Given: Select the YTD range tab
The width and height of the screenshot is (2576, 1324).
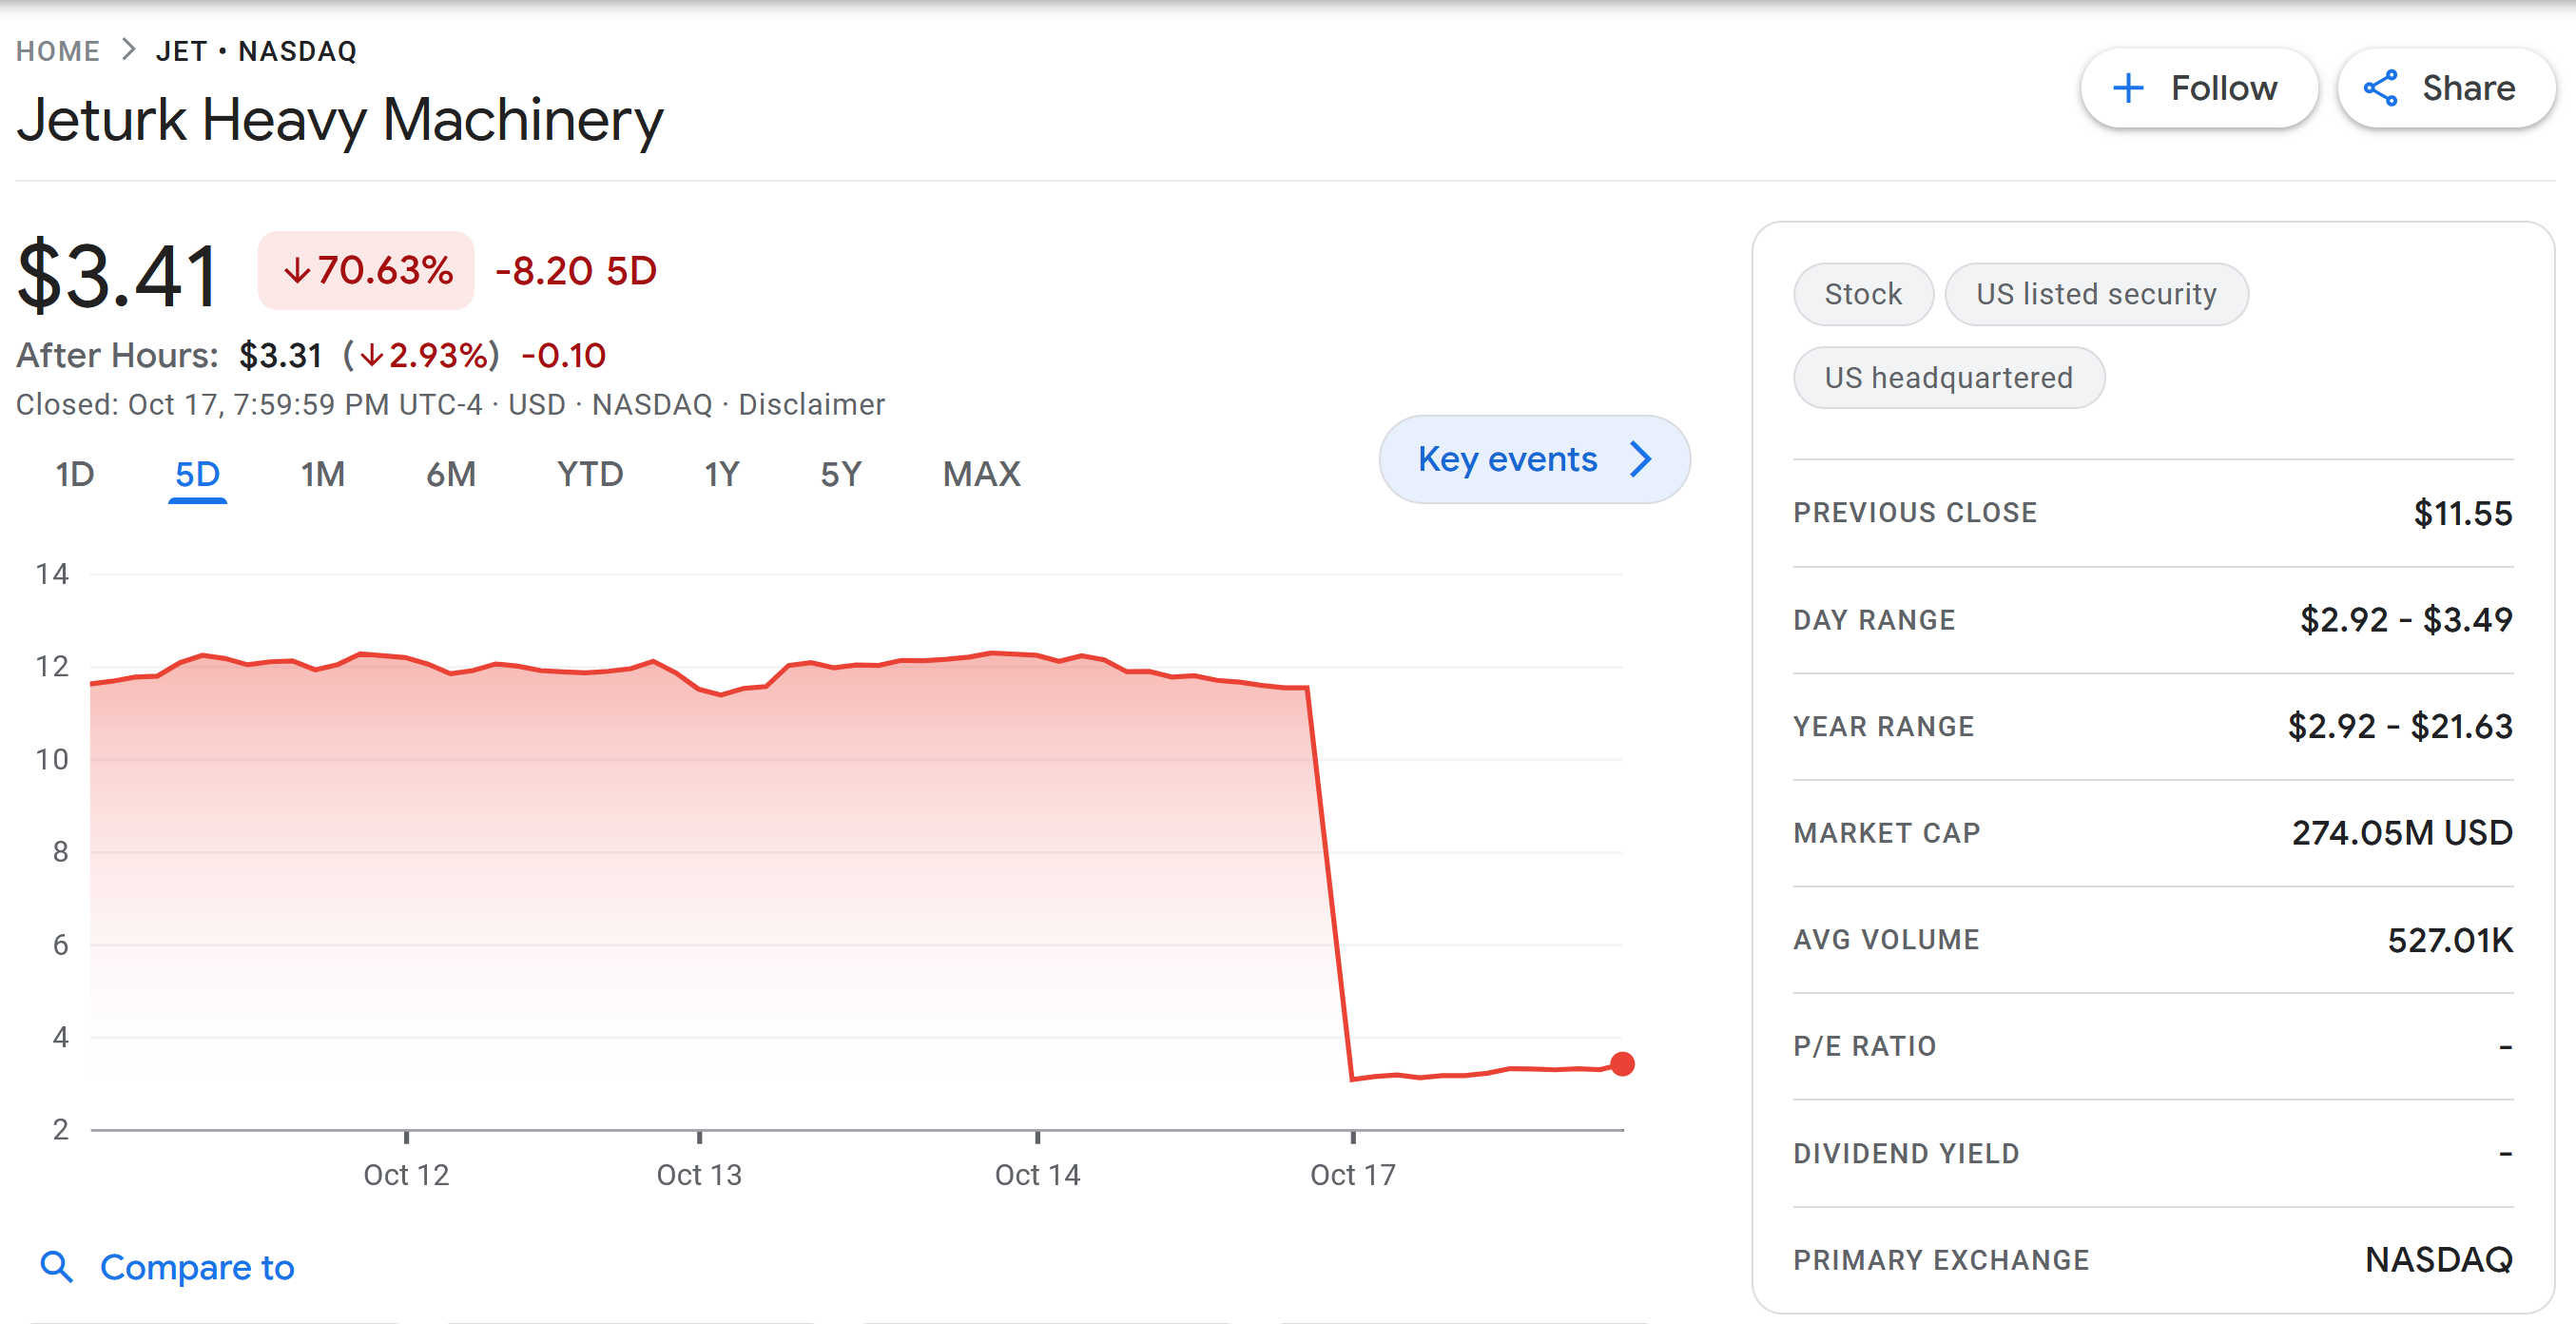Looking at the screenshot, I should click(x=589, y=474).
